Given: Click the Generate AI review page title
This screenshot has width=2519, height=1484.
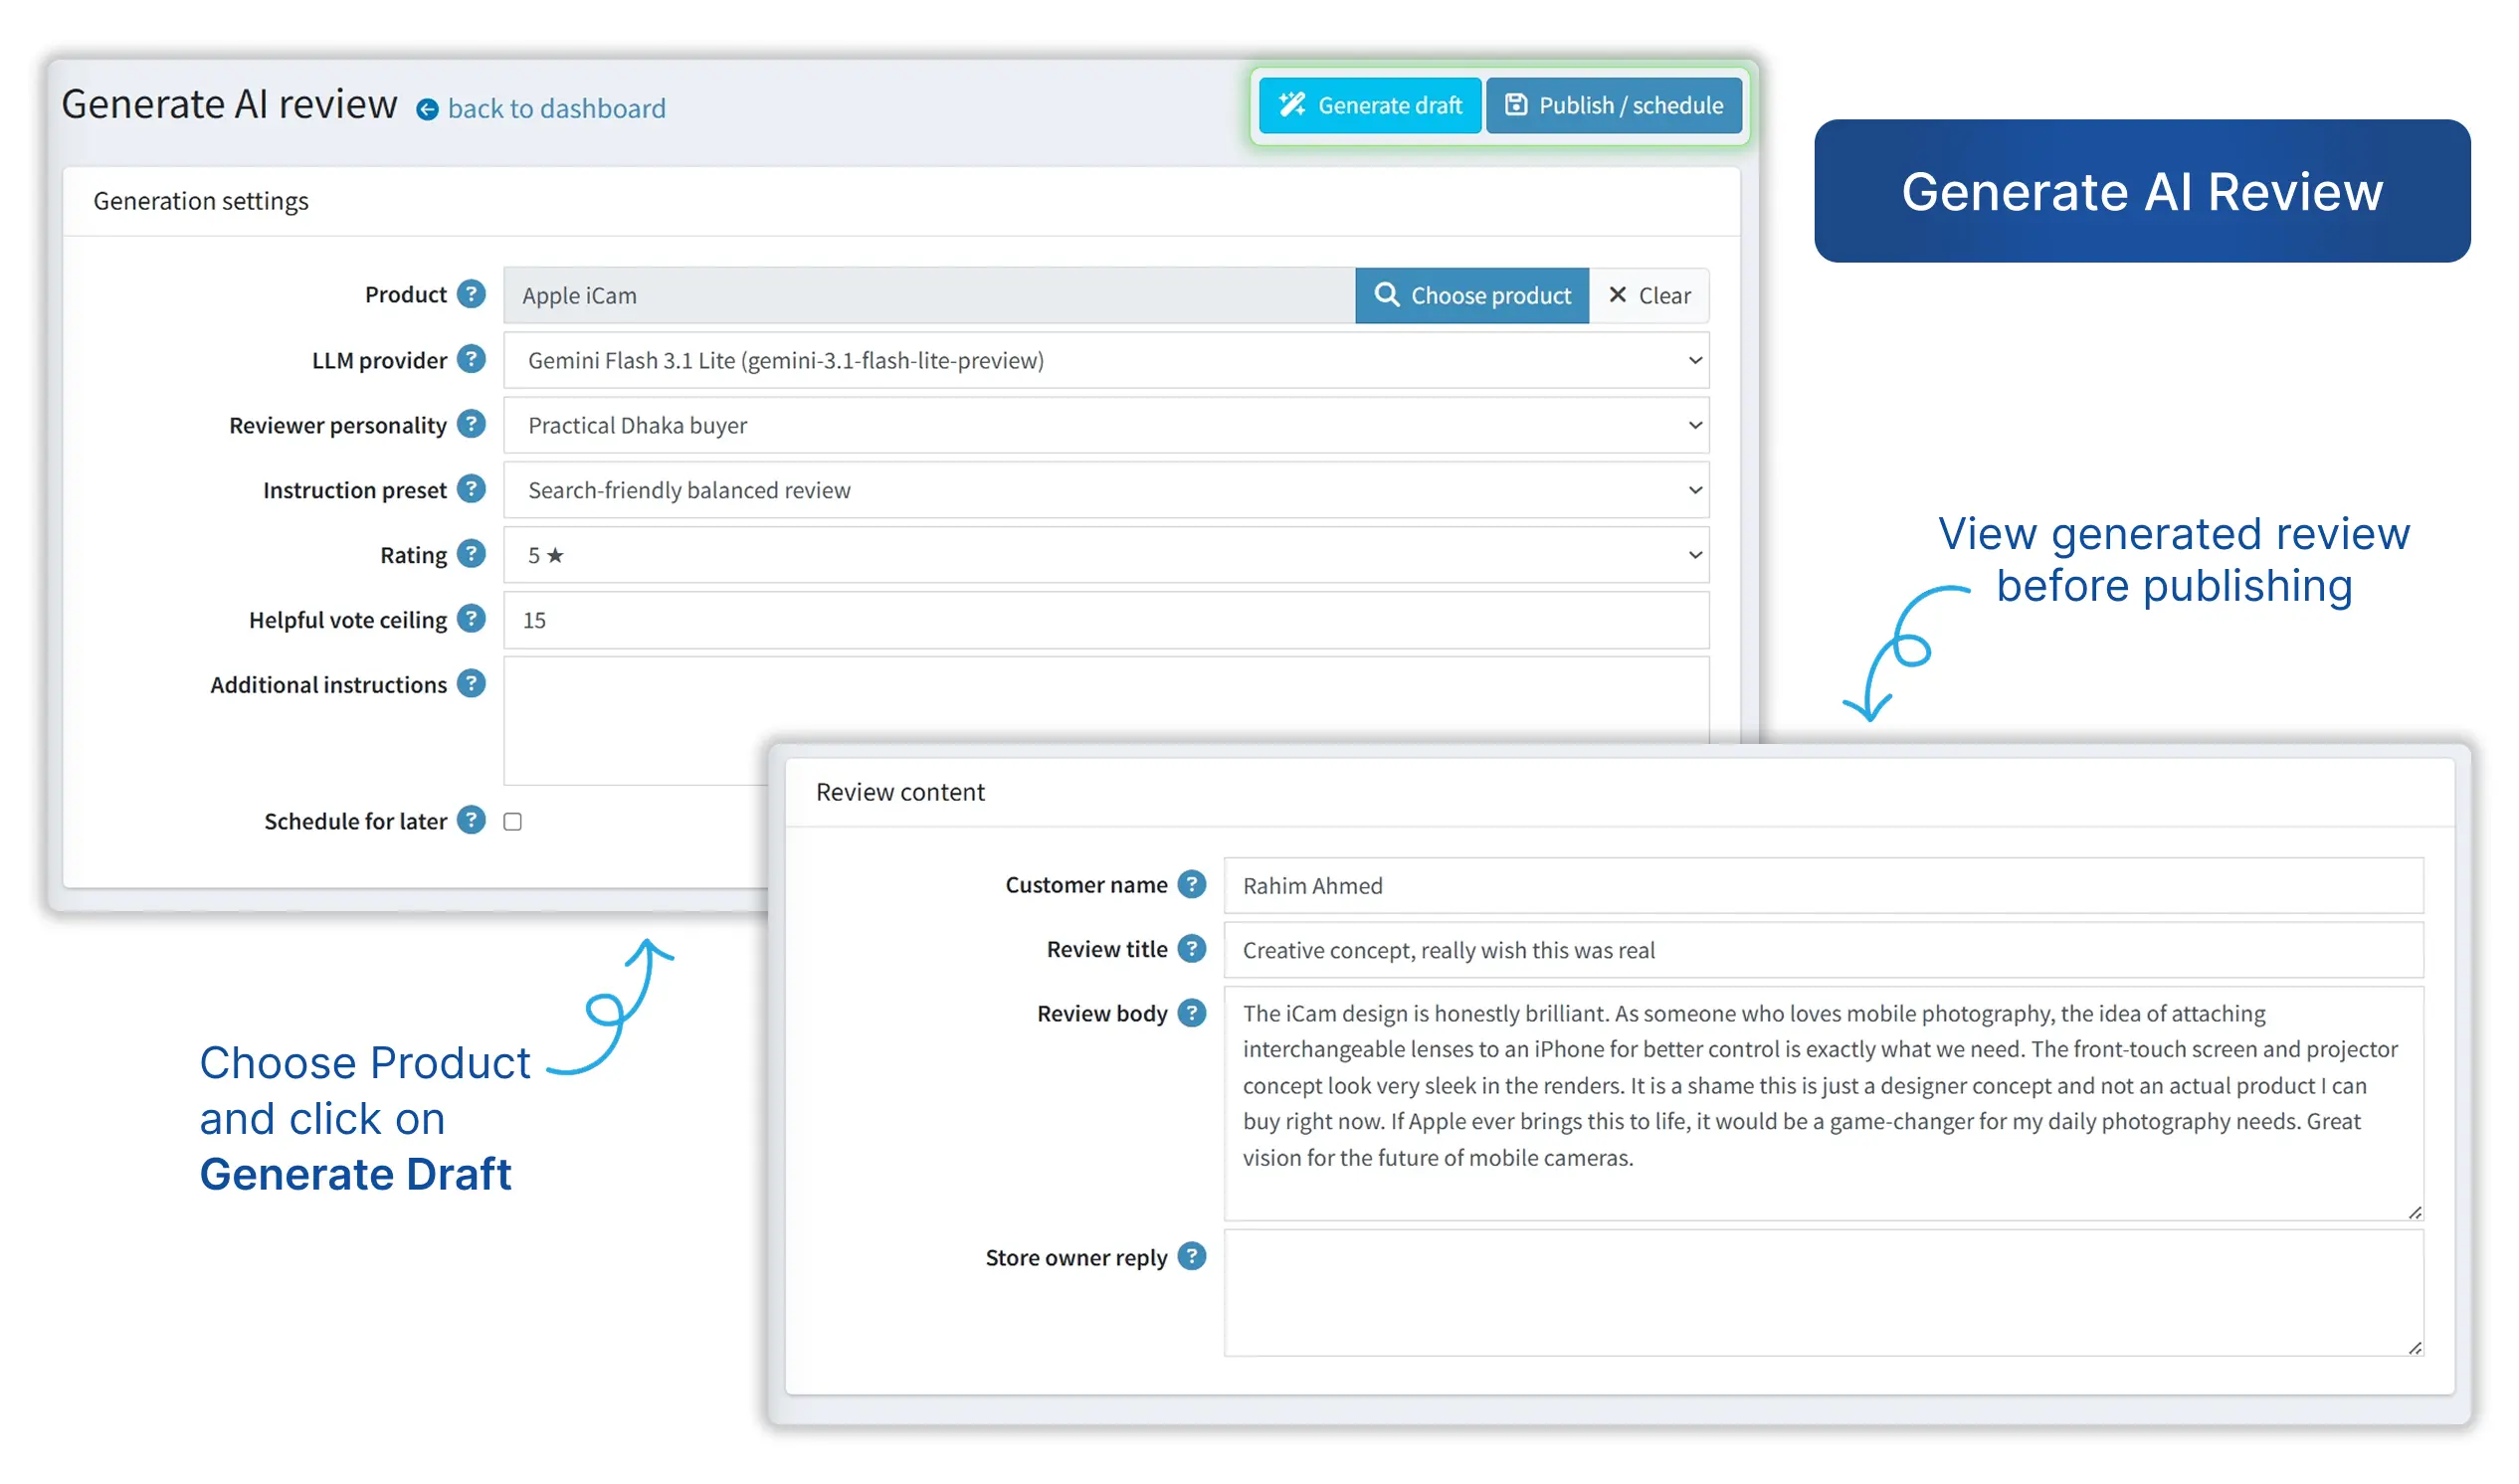Looking at the screenshot, I should (x=229, y=104).
